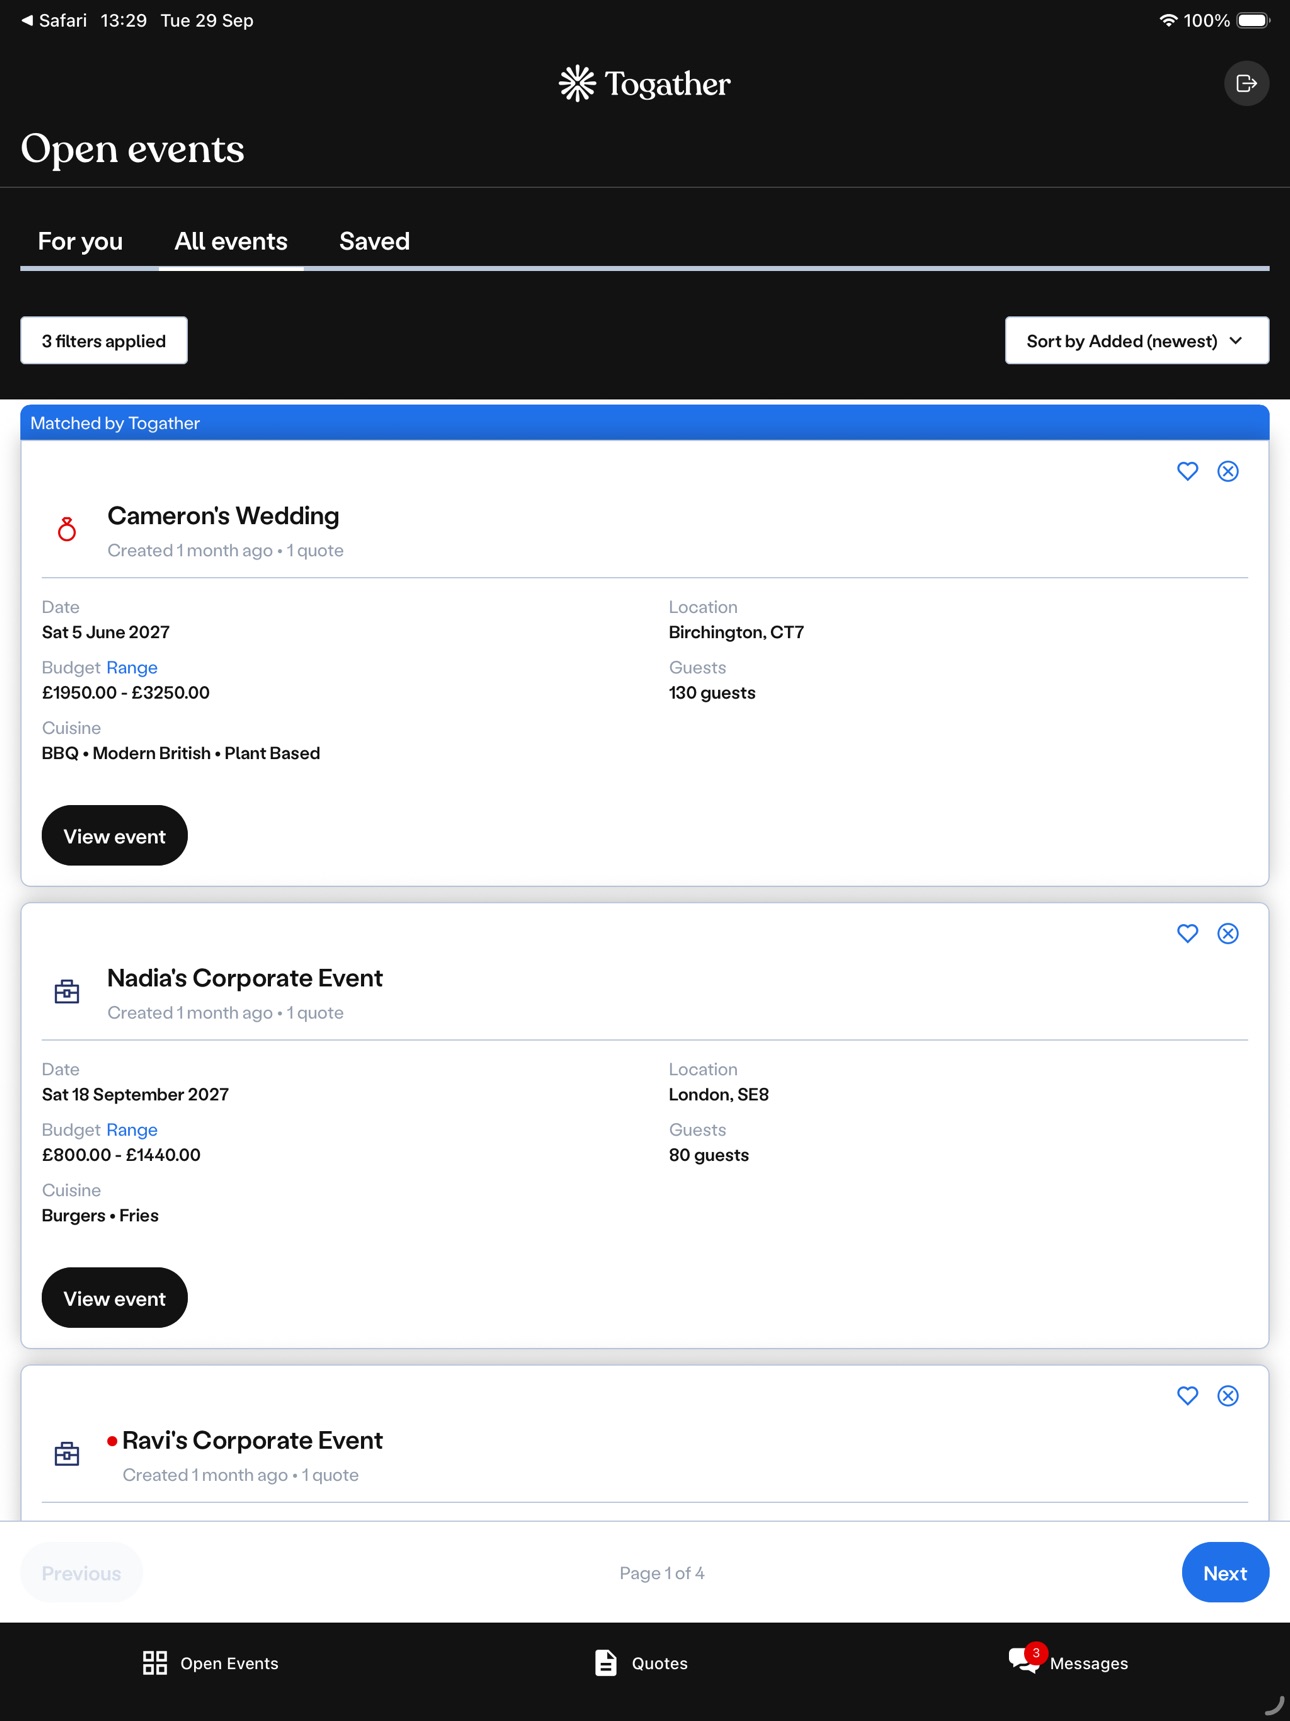The width and height of the screenshot is (1290, 1721).
Task: Open the Quotes section in the bottom bar
Action: click(641, 1663)
